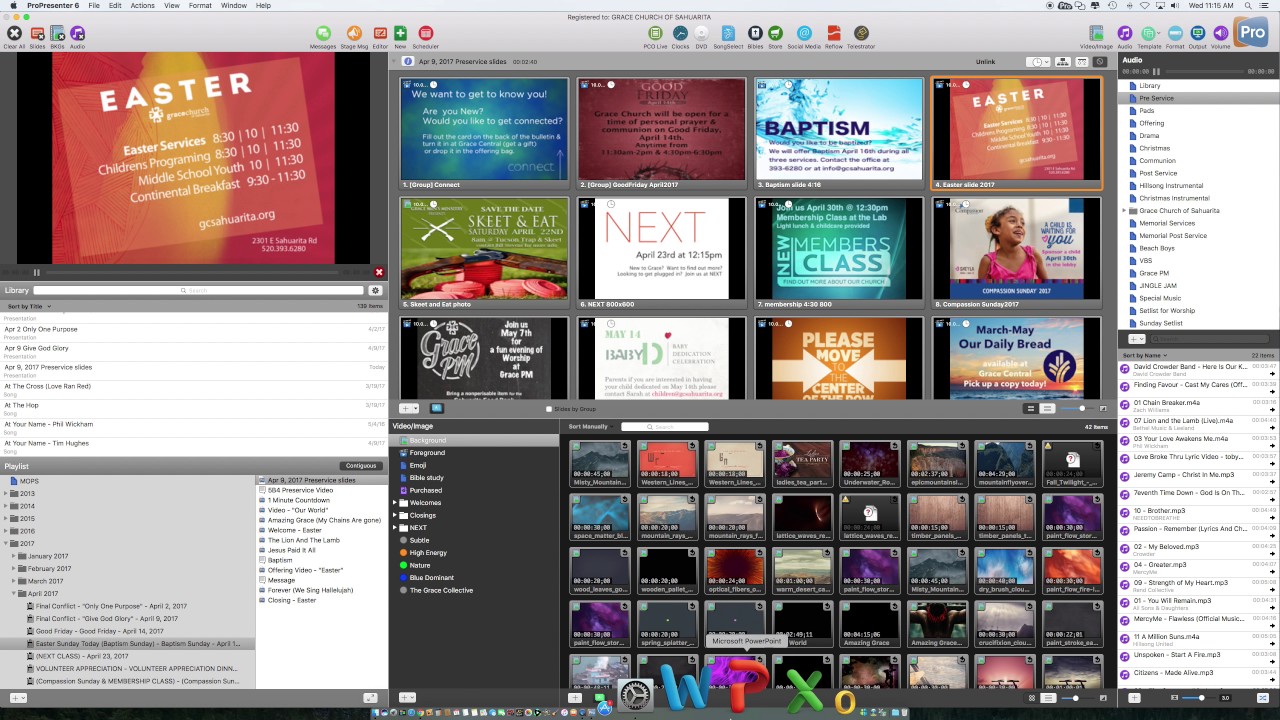Select the Pre Service audio playlist
The width and height of the screenshot is (1280, 720).
[1157, 98]
